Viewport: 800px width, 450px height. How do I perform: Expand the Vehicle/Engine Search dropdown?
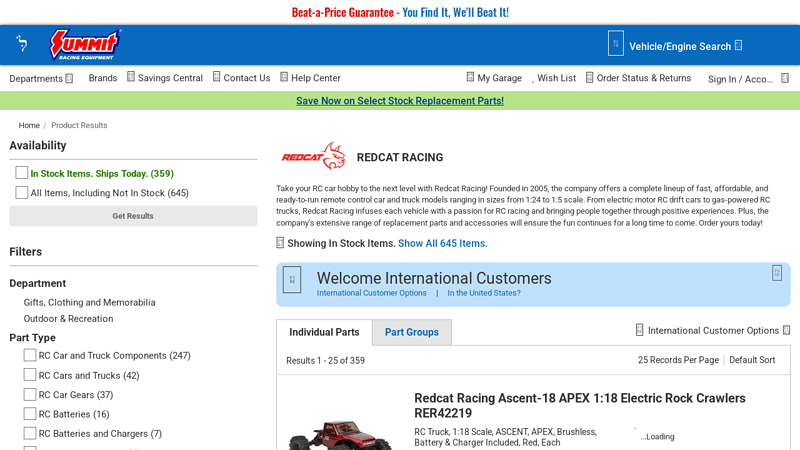(685, 46)
